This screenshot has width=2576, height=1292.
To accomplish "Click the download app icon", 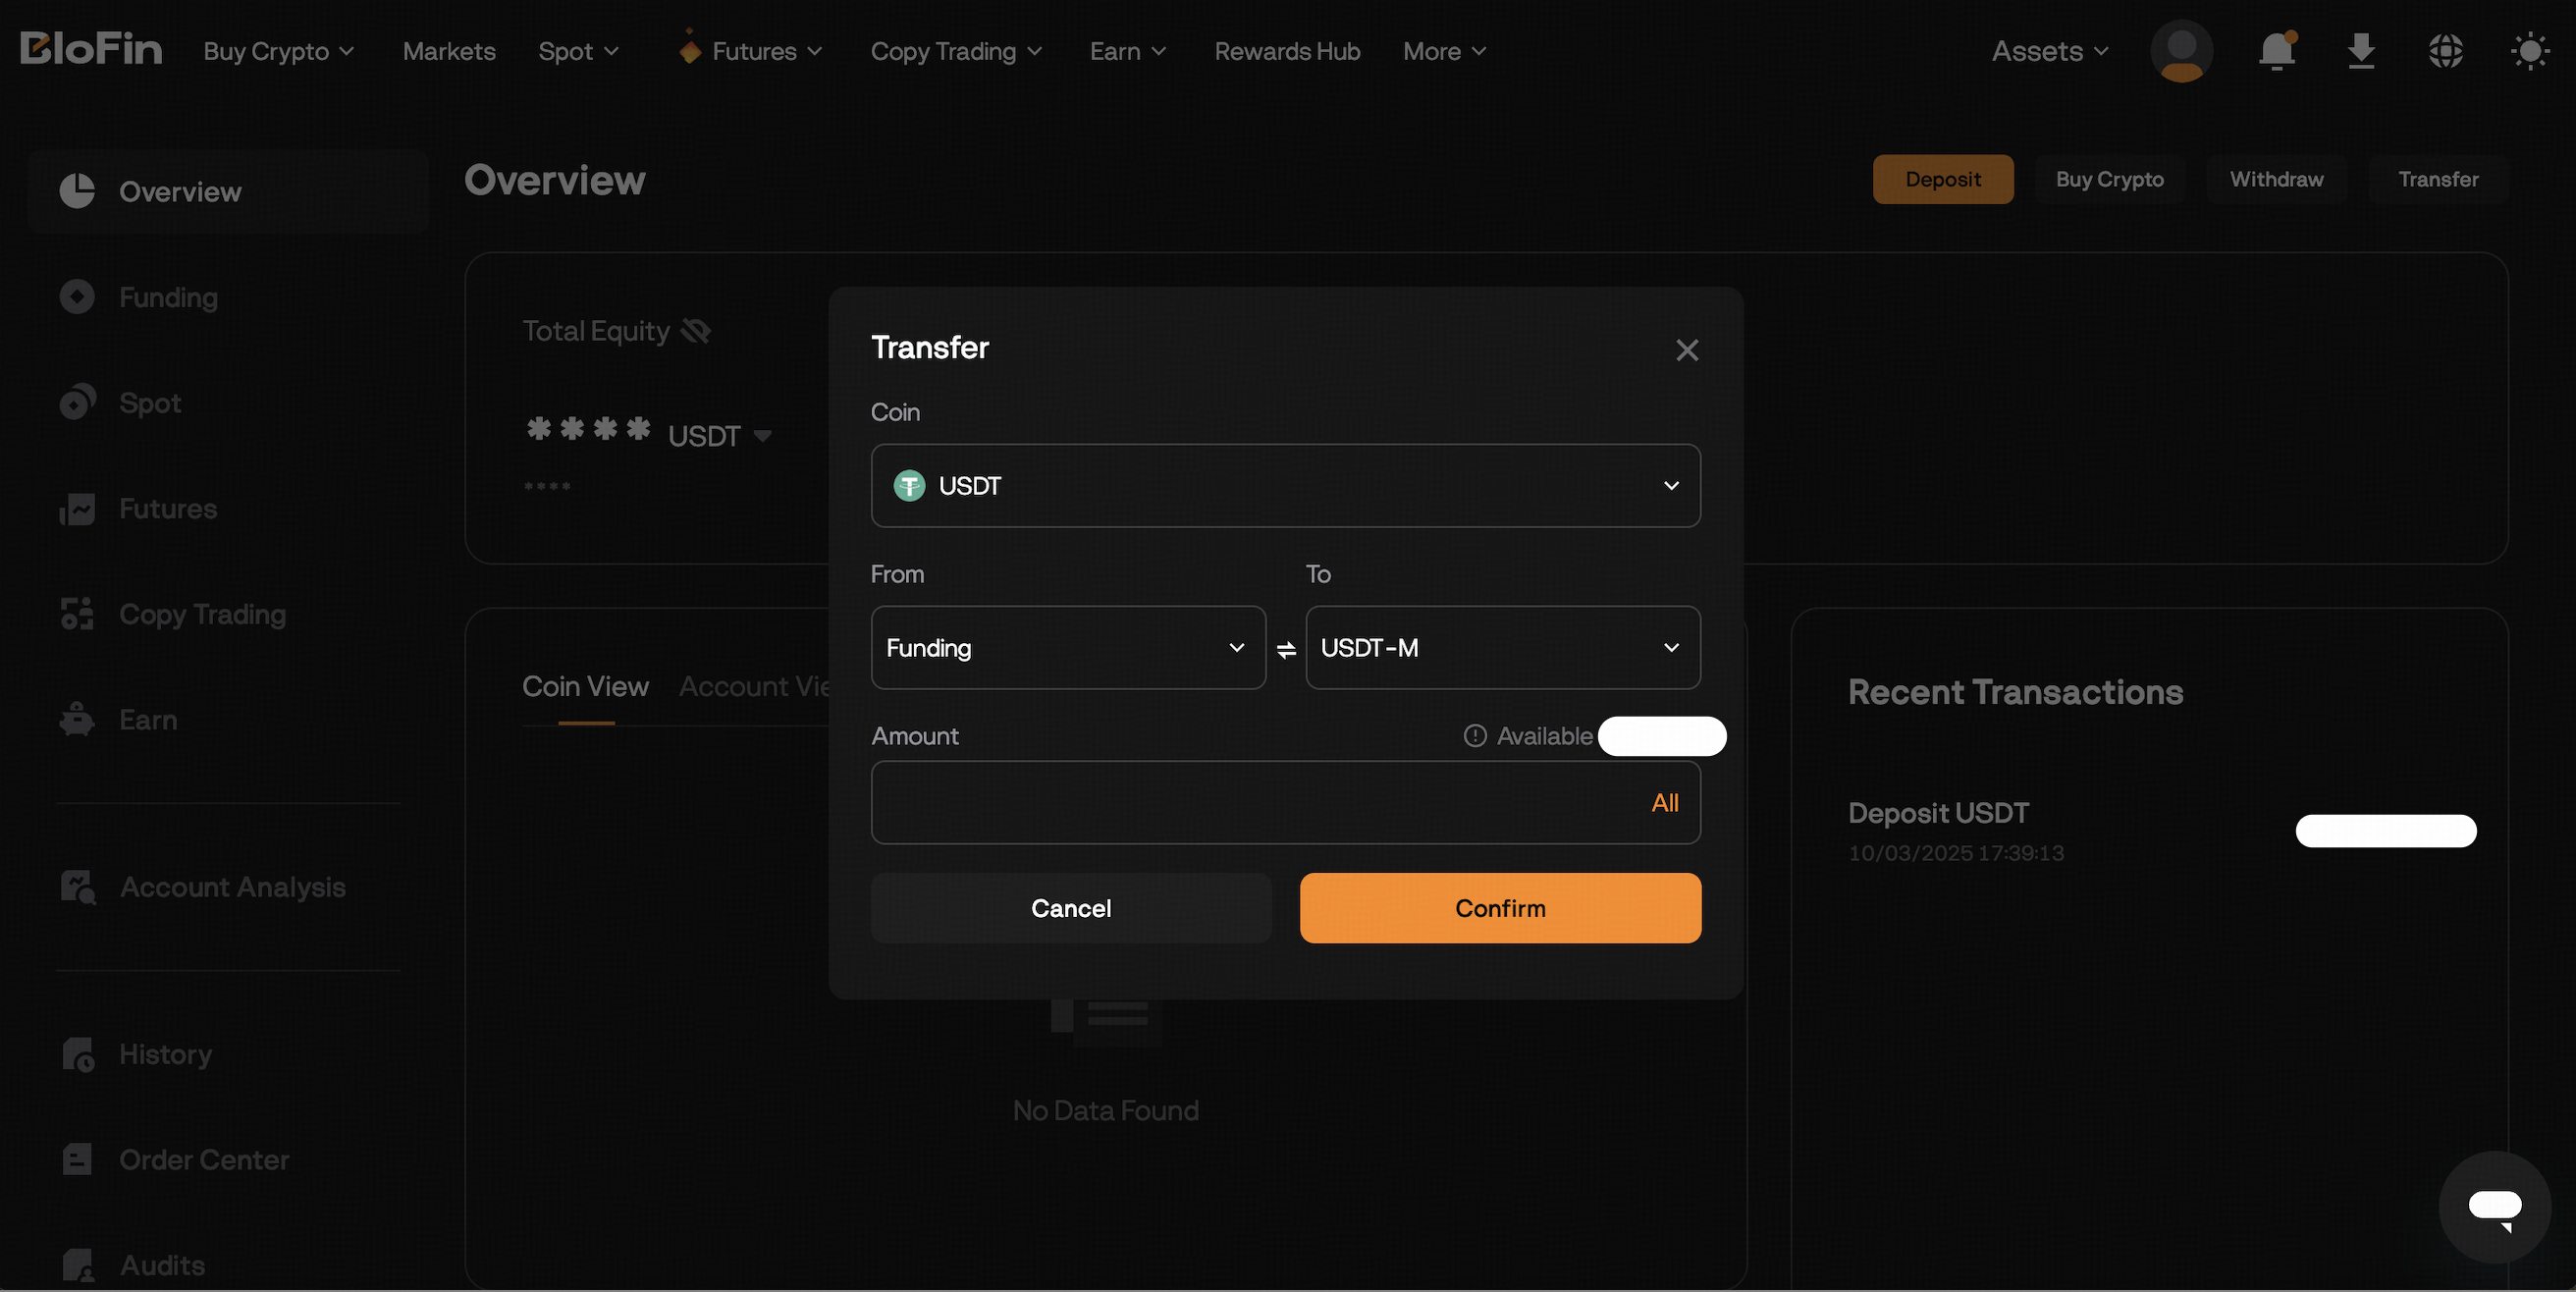I will [x=2361, y=50].
